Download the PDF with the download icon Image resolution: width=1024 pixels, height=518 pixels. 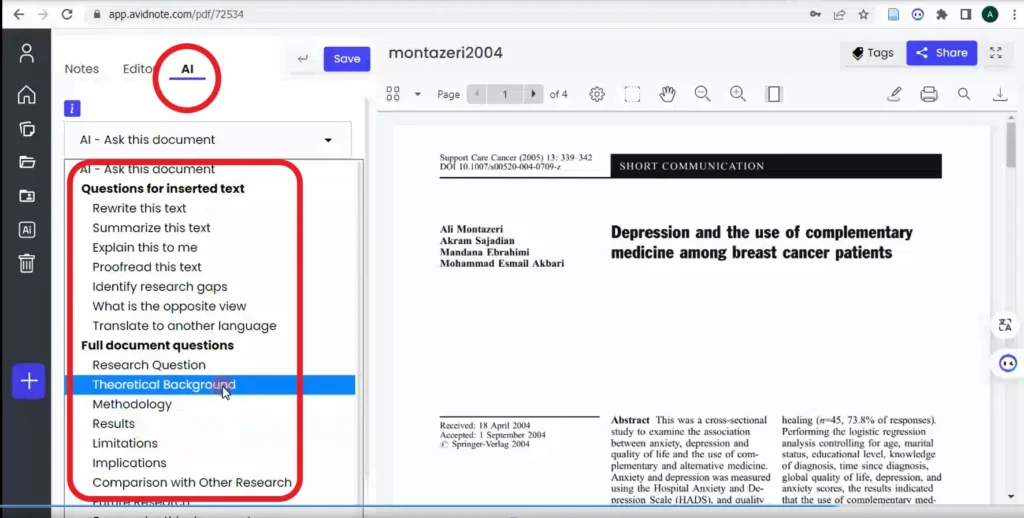[1000, 94]
